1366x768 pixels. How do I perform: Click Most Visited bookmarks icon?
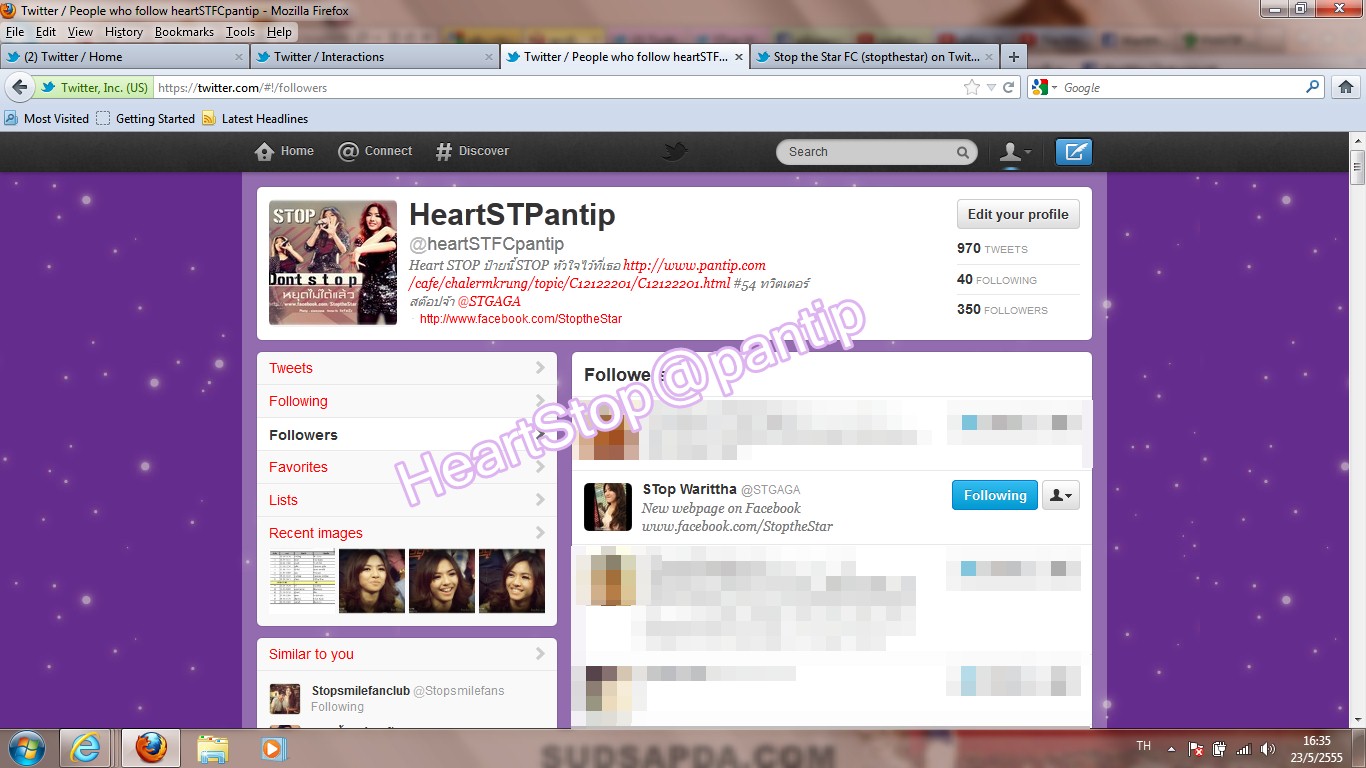11,118
